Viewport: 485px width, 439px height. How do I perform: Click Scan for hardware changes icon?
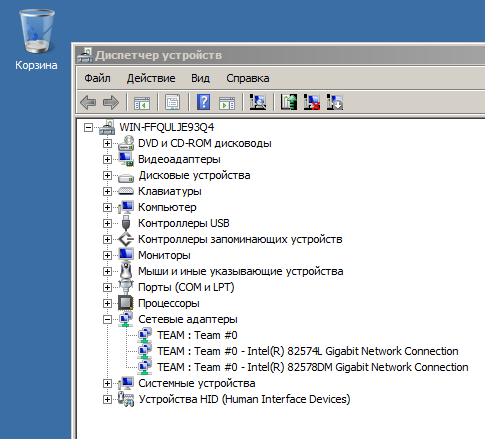(258, 102)
